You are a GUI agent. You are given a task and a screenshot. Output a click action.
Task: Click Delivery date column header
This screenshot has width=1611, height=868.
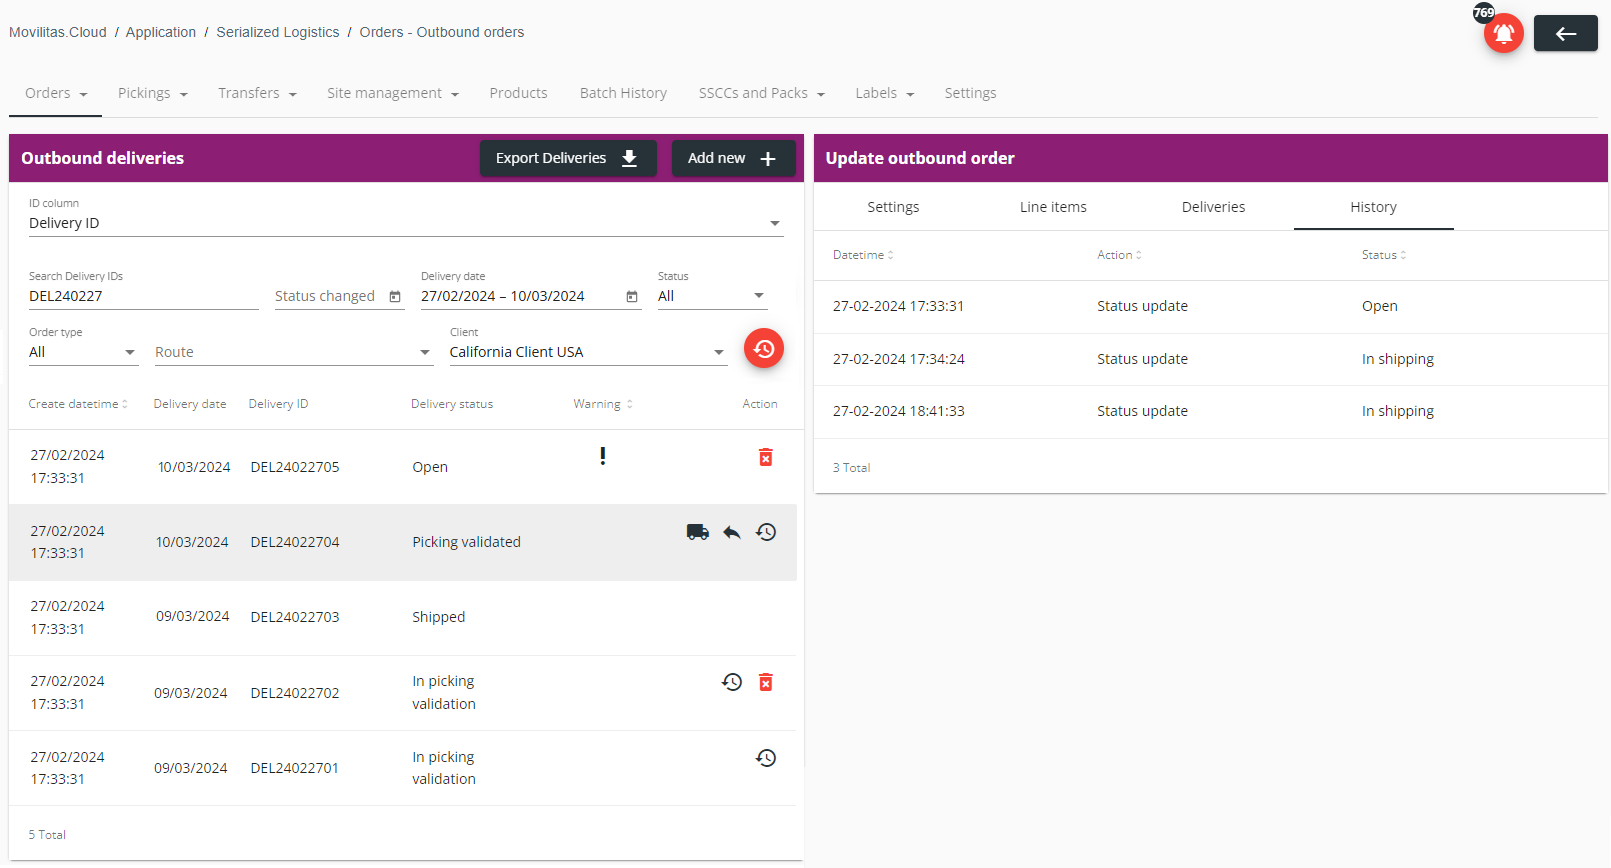coord(190,404)
